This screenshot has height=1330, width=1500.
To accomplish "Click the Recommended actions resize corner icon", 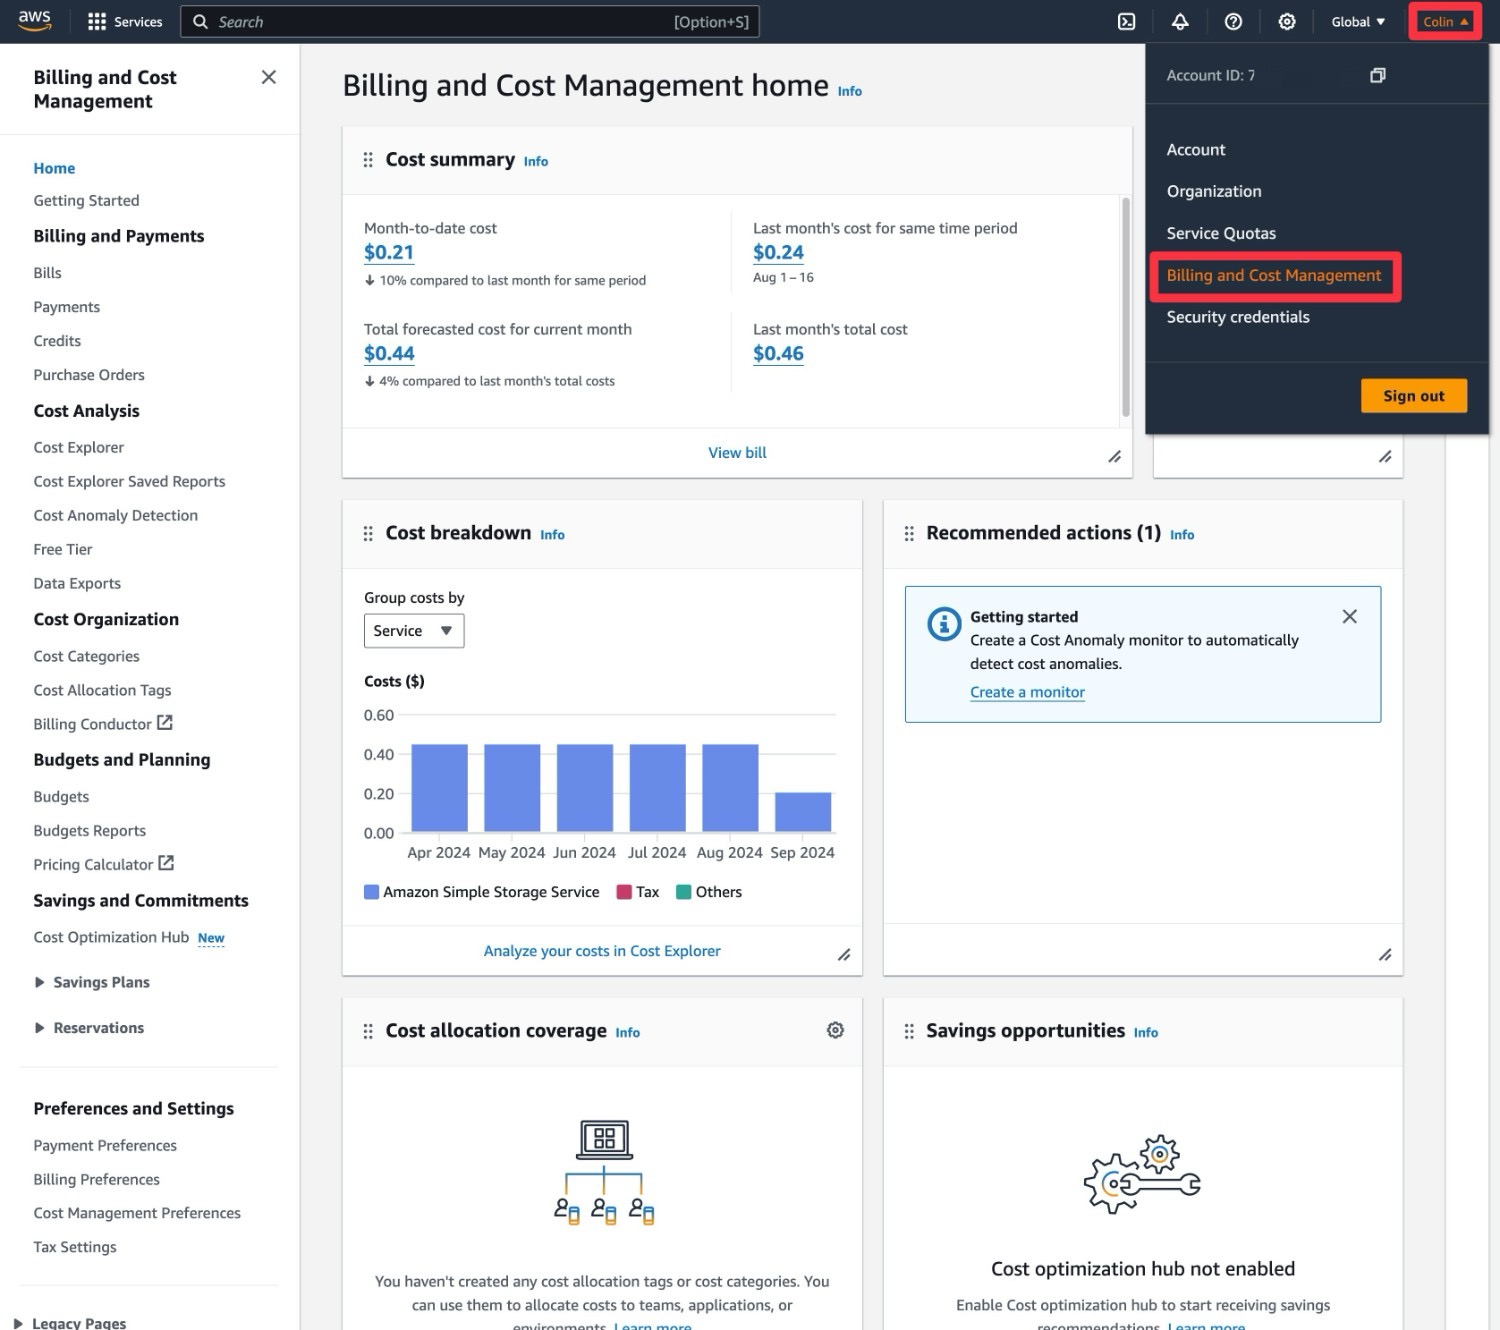I will (x=1385, y=955).
